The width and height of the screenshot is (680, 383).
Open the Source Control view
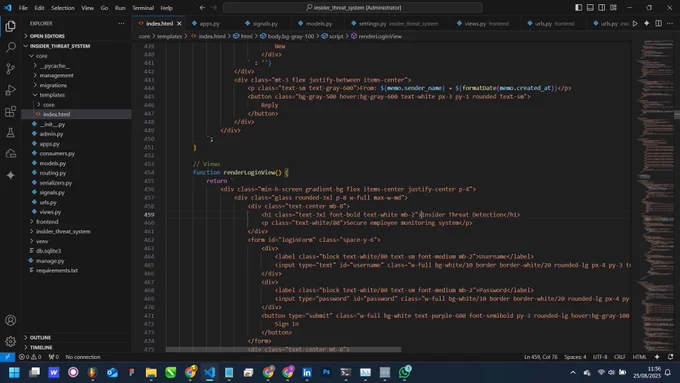pos(10,69)
